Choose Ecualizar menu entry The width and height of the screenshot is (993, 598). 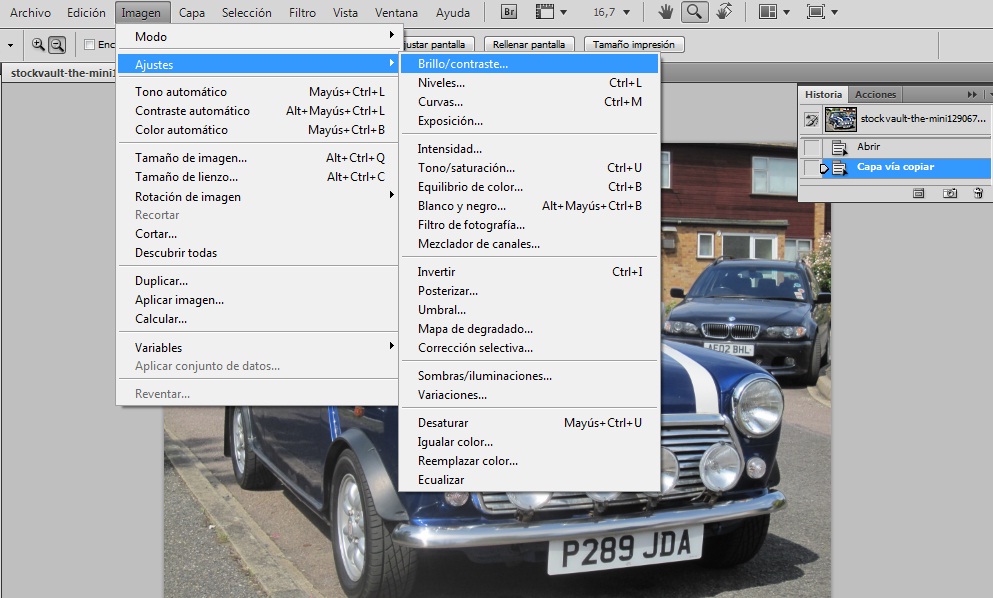pyautogui.click(x=529, y=480)
